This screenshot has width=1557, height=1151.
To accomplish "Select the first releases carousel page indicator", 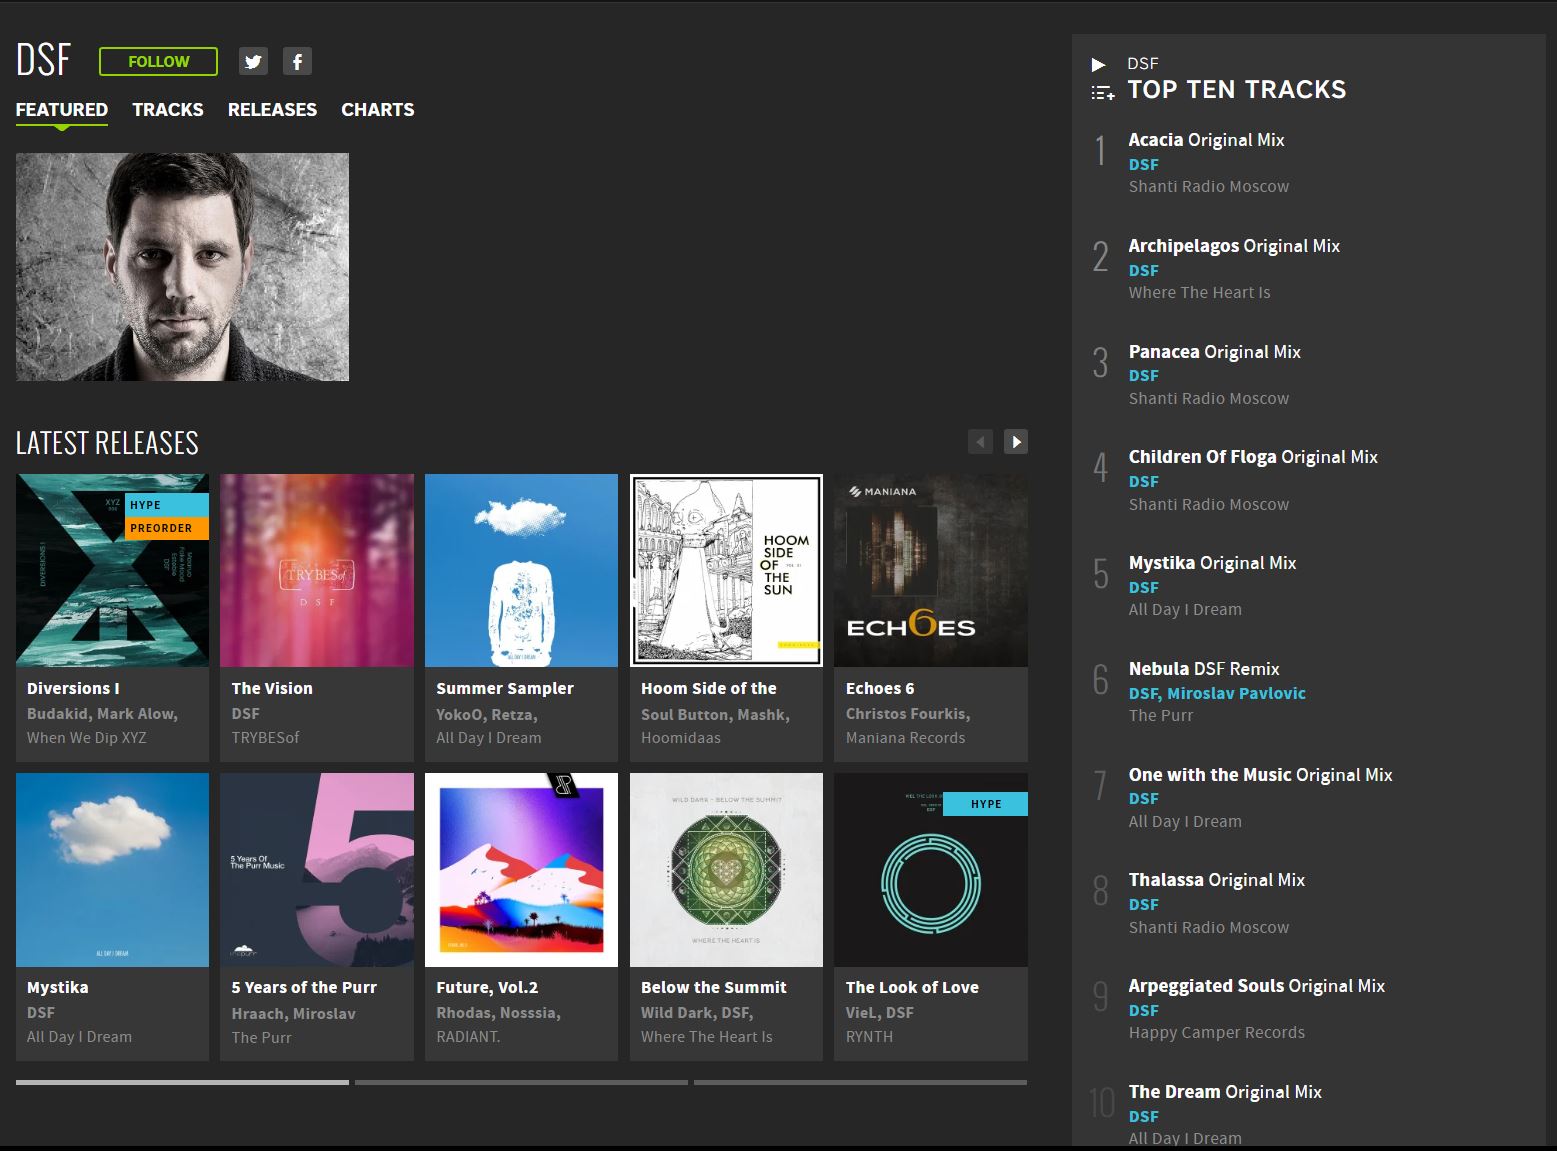I will point(182,1082).
